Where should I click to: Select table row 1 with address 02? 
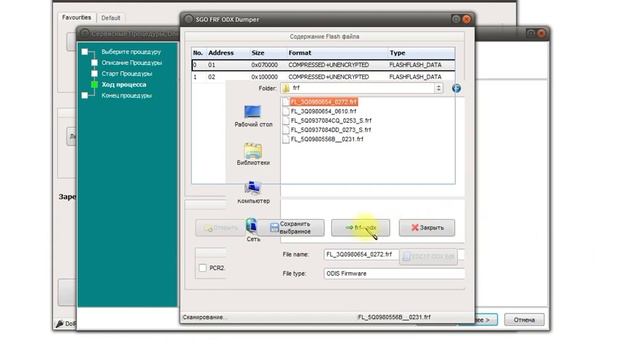pos(323,77)
